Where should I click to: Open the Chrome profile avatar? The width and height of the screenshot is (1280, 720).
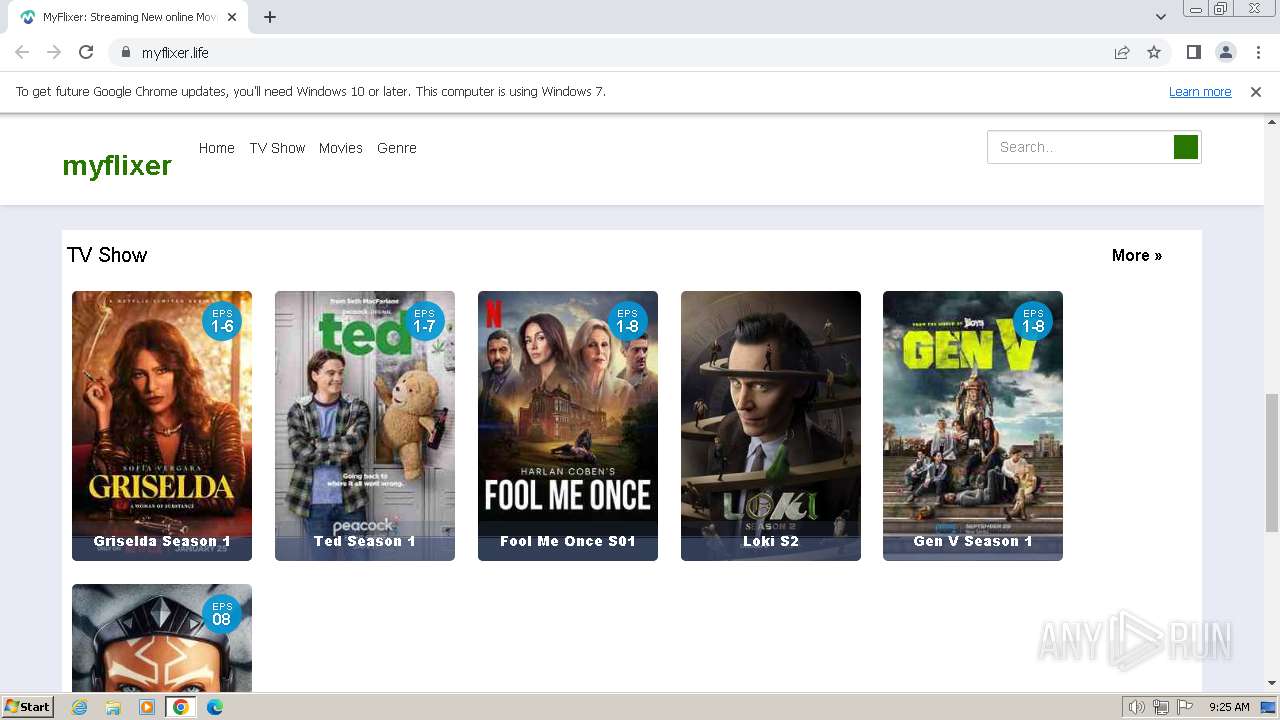pyautogui.click(x=1225, y=52)
